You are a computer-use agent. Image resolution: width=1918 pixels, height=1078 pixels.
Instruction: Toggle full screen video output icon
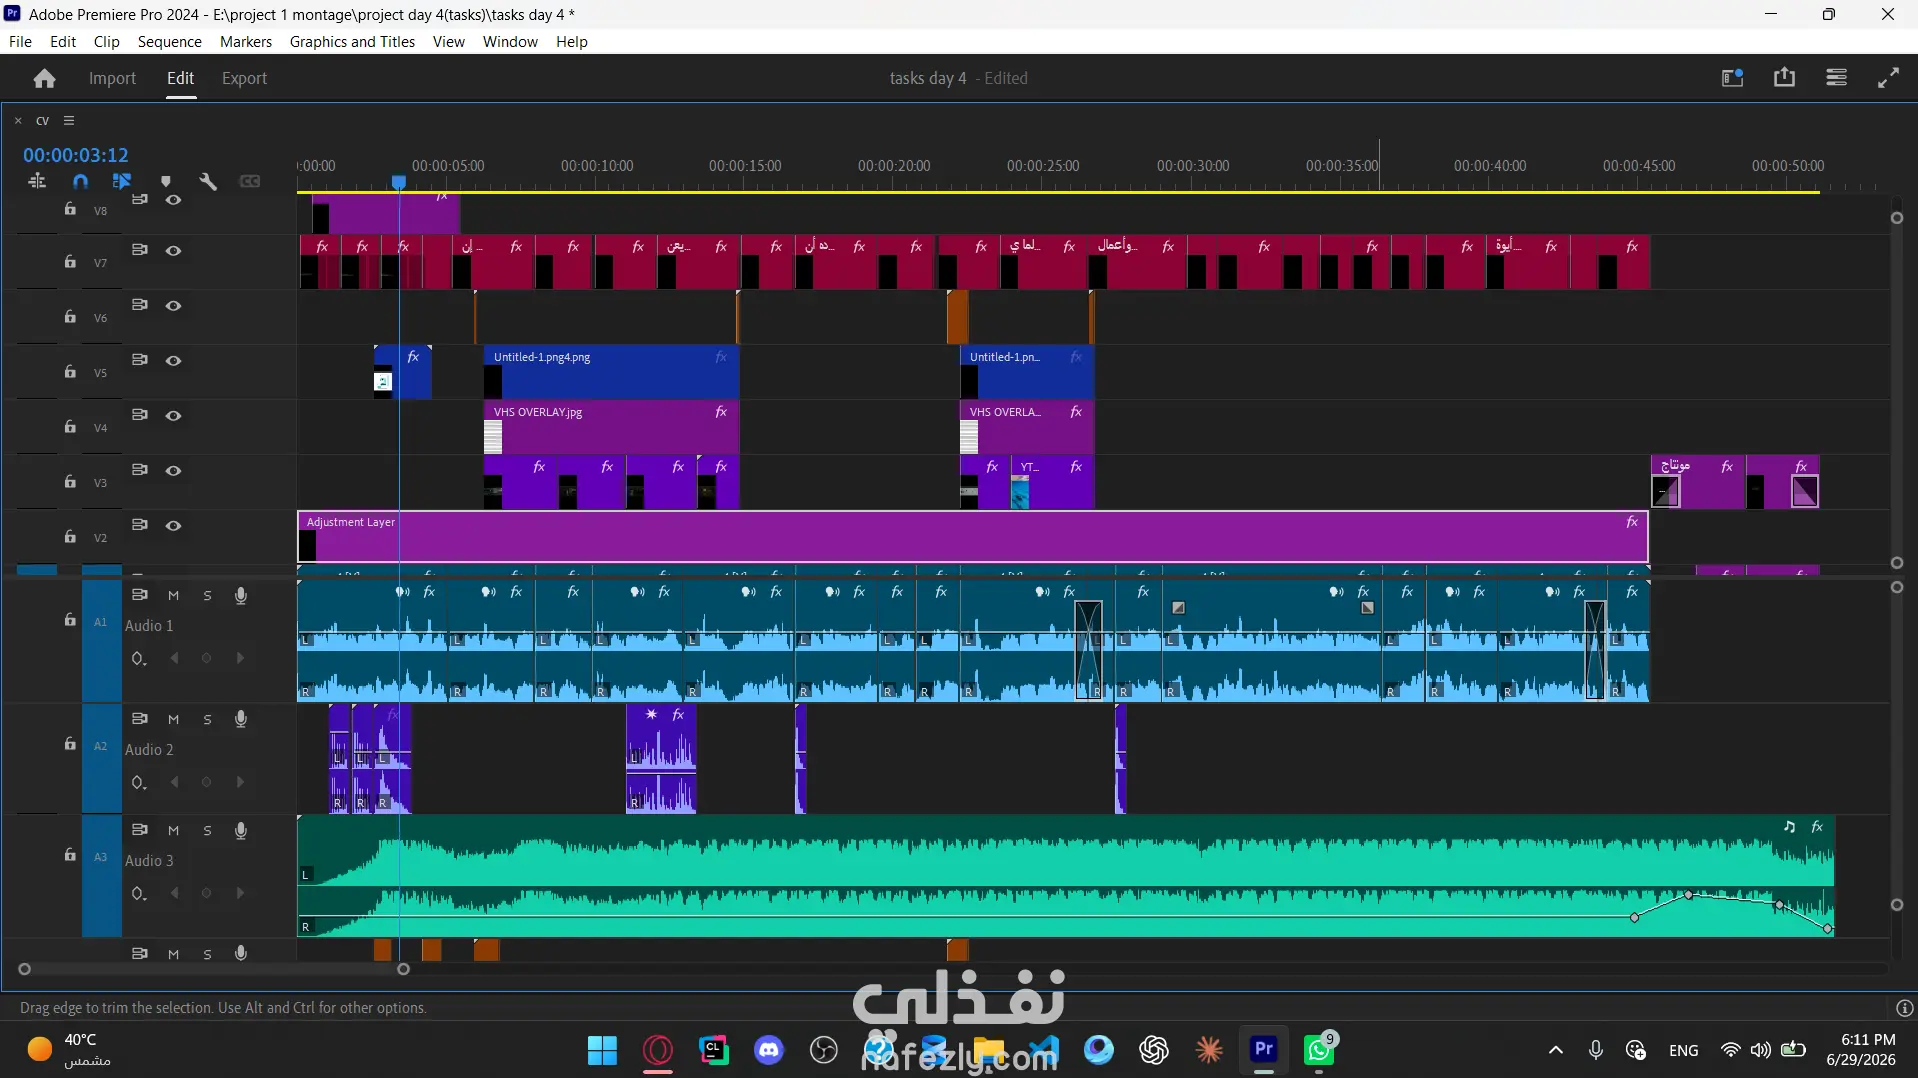click(1888, 78)
